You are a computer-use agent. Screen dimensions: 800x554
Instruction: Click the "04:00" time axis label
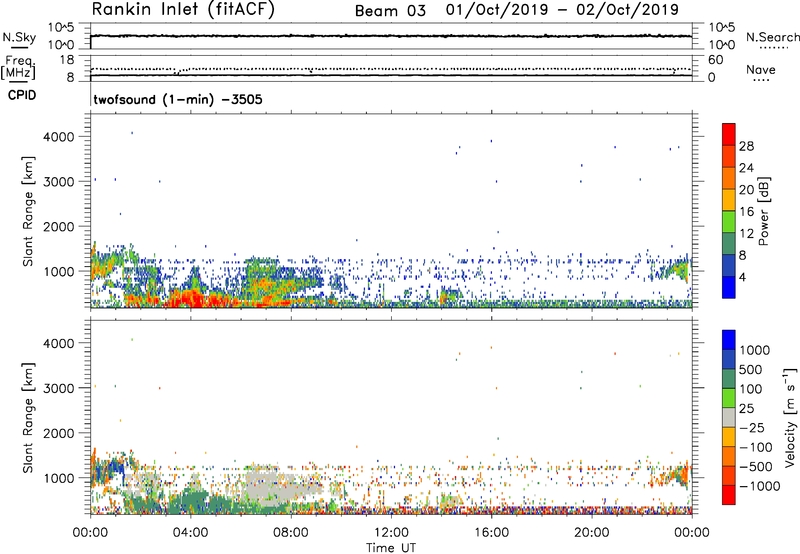[x=190, y=533]
